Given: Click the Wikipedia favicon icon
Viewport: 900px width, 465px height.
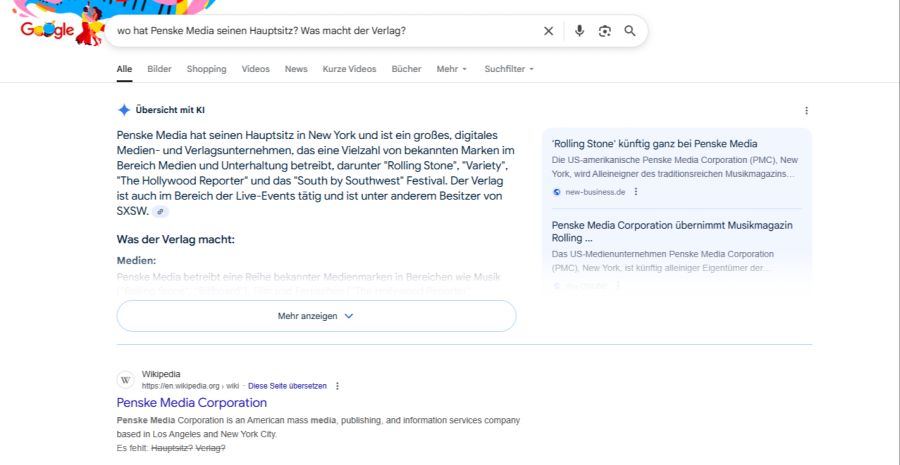Looking at the screenshot, I should pos(126,380).
